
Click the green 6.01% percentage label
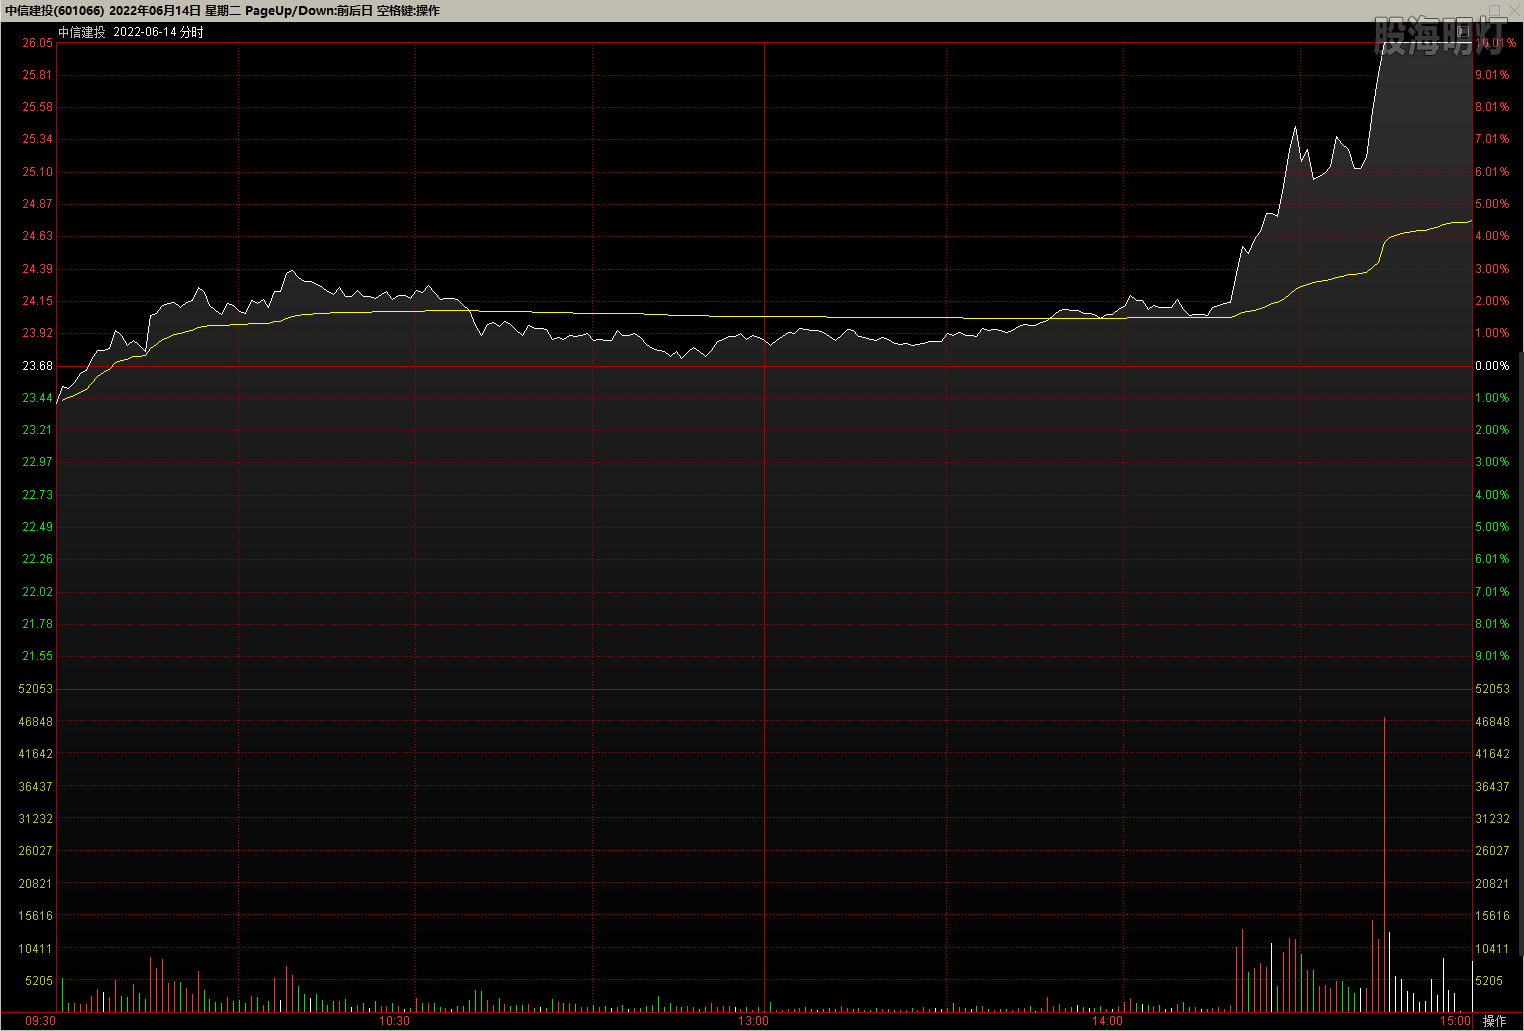[1492, 559]
